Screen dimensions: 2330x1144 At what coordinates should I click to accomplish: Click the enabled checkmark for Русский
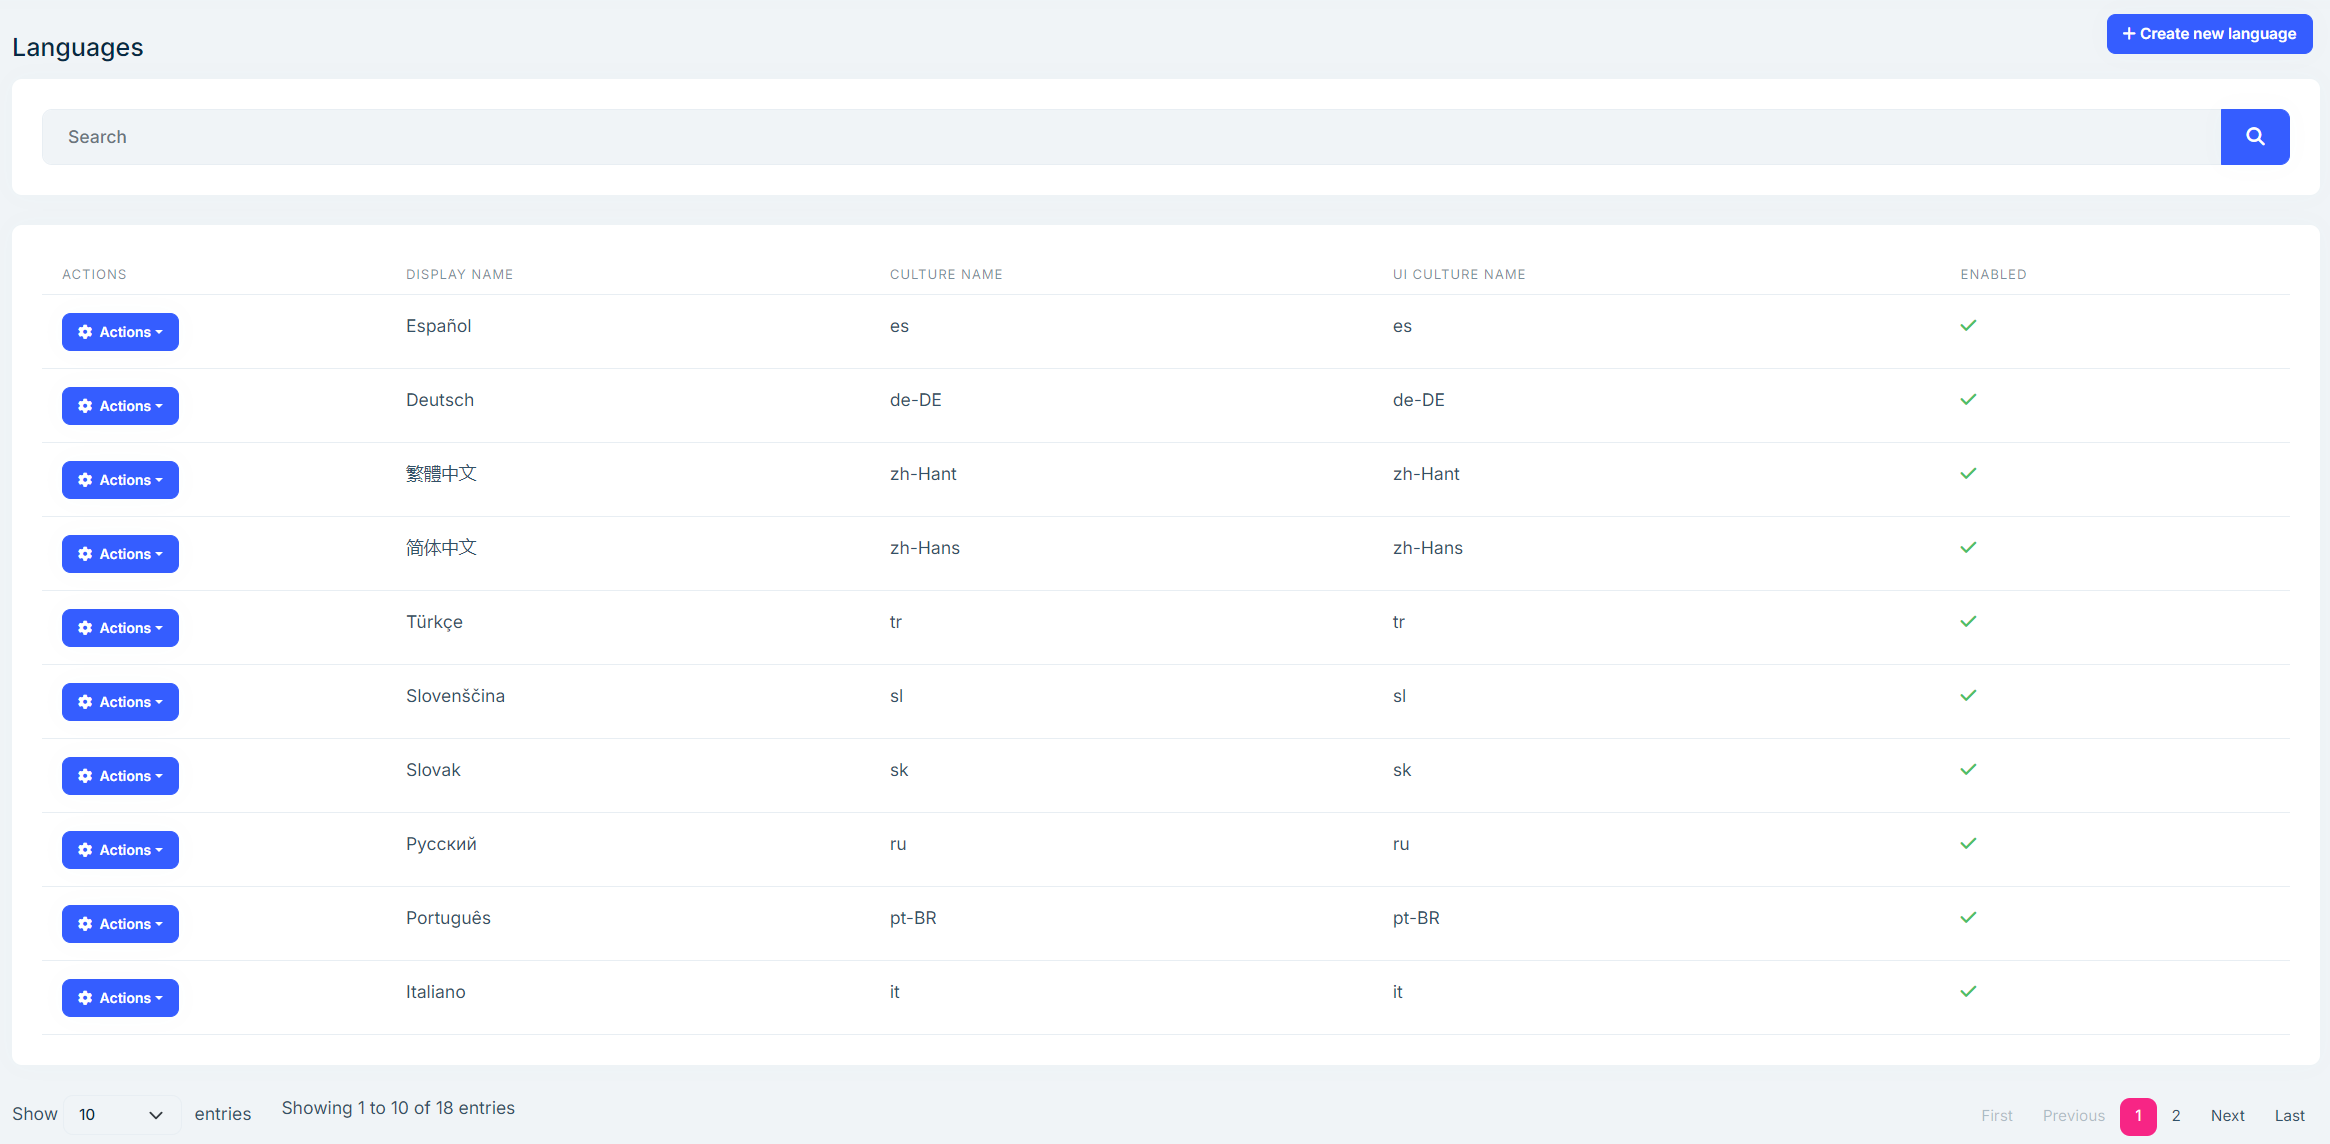1968,844
